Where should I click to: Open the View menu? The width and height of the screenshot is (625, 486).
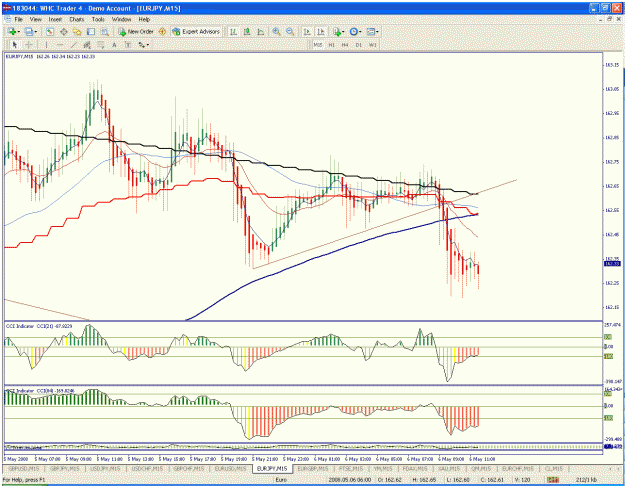tap(35, 19)
